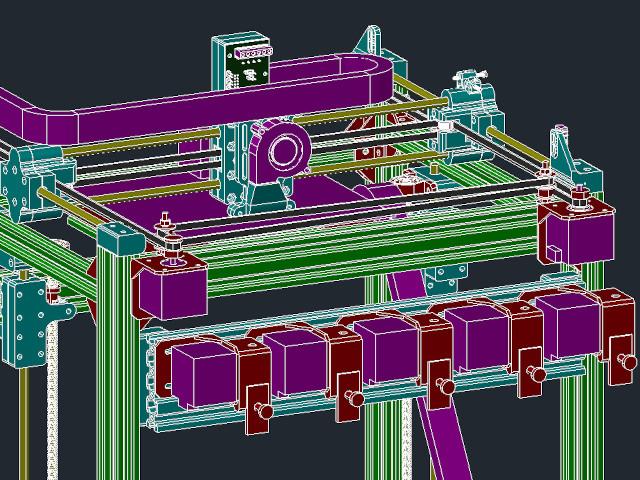This screenshot has height=480, width=640.
Task: Select the green circuit board at the top
Action: pos(248,67)
